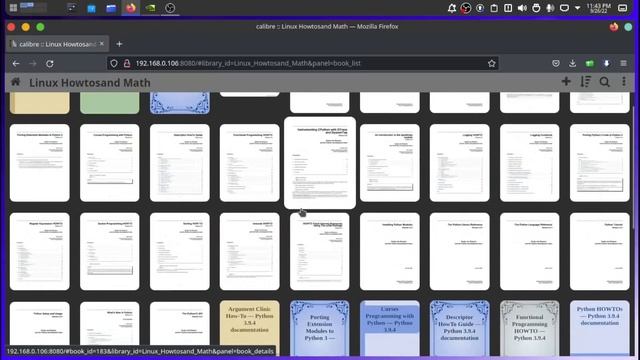
Task: Open the Socket Programming HOWTO cover
Action: pyautogui.click(x=109, y=251)
